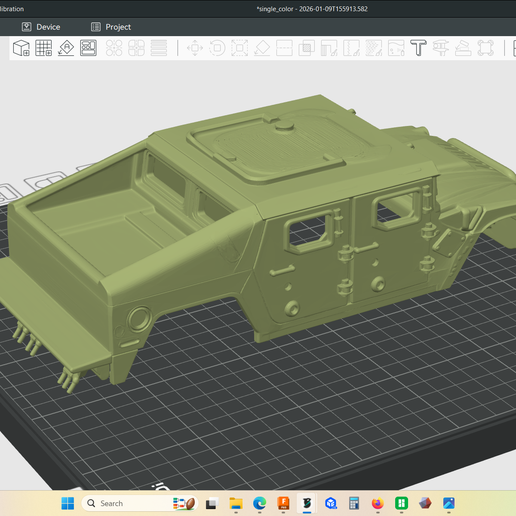Select the Move tool
This screenshot has height=516, width=516.
(195, 48)
